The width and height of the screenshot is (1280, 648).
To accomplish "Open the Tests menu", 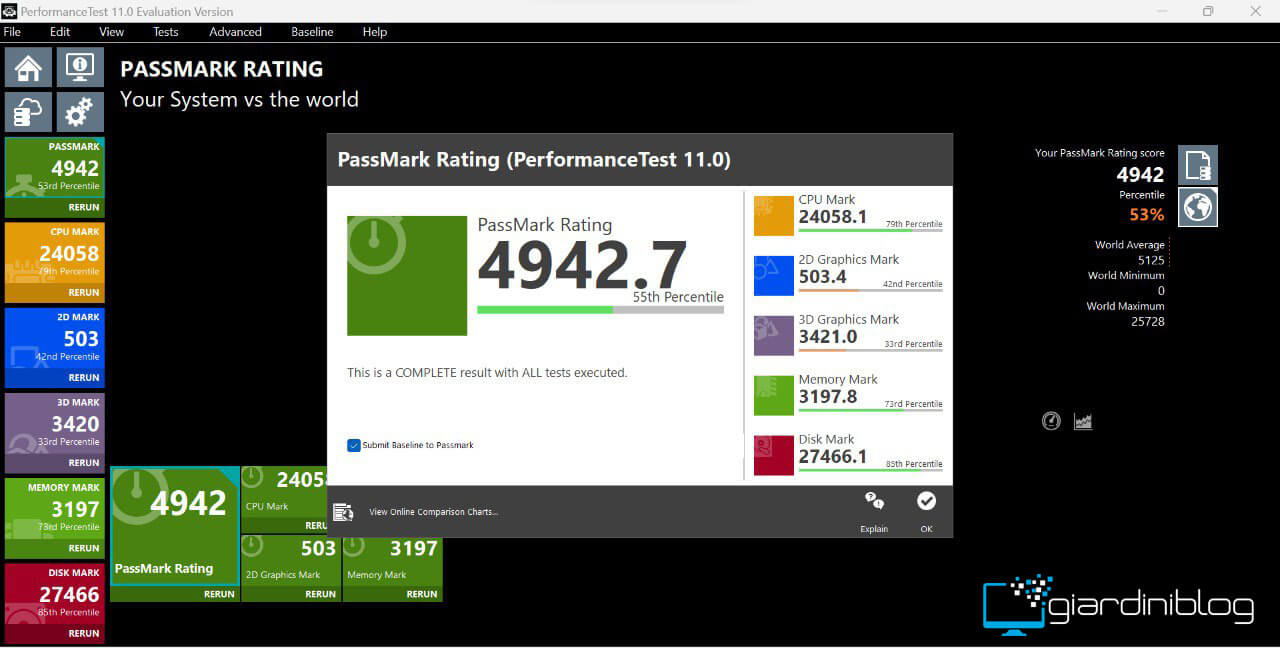I will [x=166, y=32].
